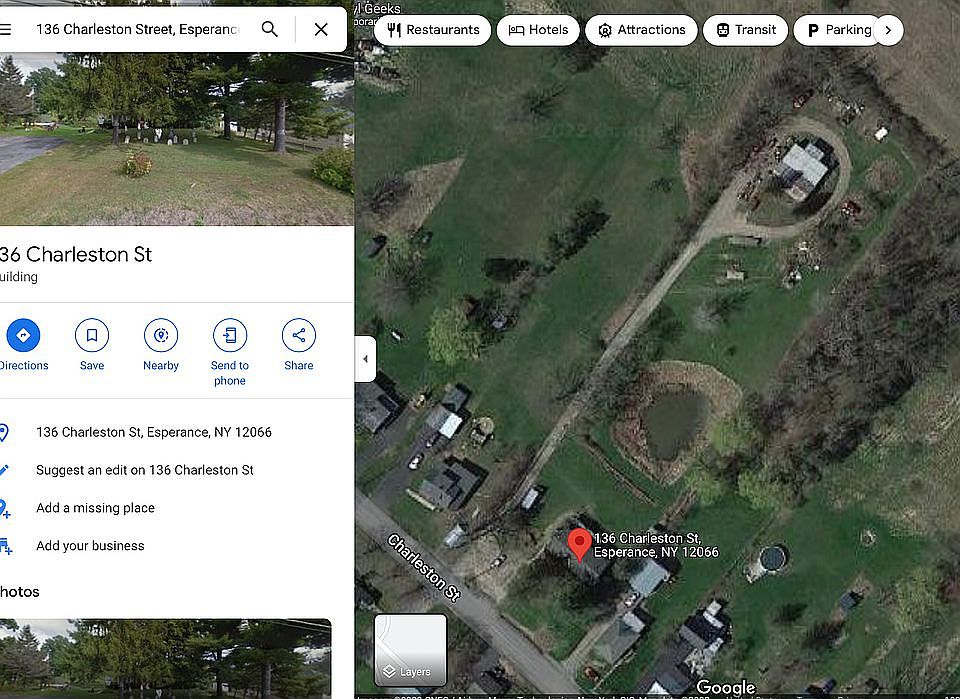The width and height of the screenshot is (960, 699).
Task: Expand more category chips arrow
Action: click(x=888, y=30)
